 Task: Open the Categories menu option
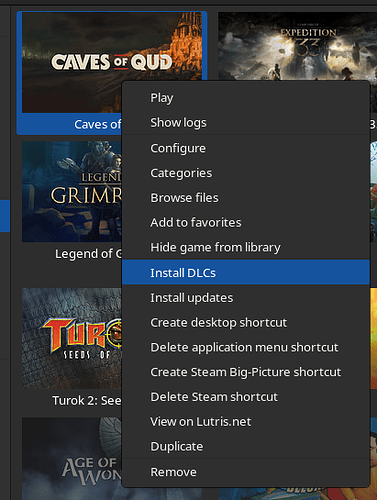pyautogui.click(x=246, y=173)
